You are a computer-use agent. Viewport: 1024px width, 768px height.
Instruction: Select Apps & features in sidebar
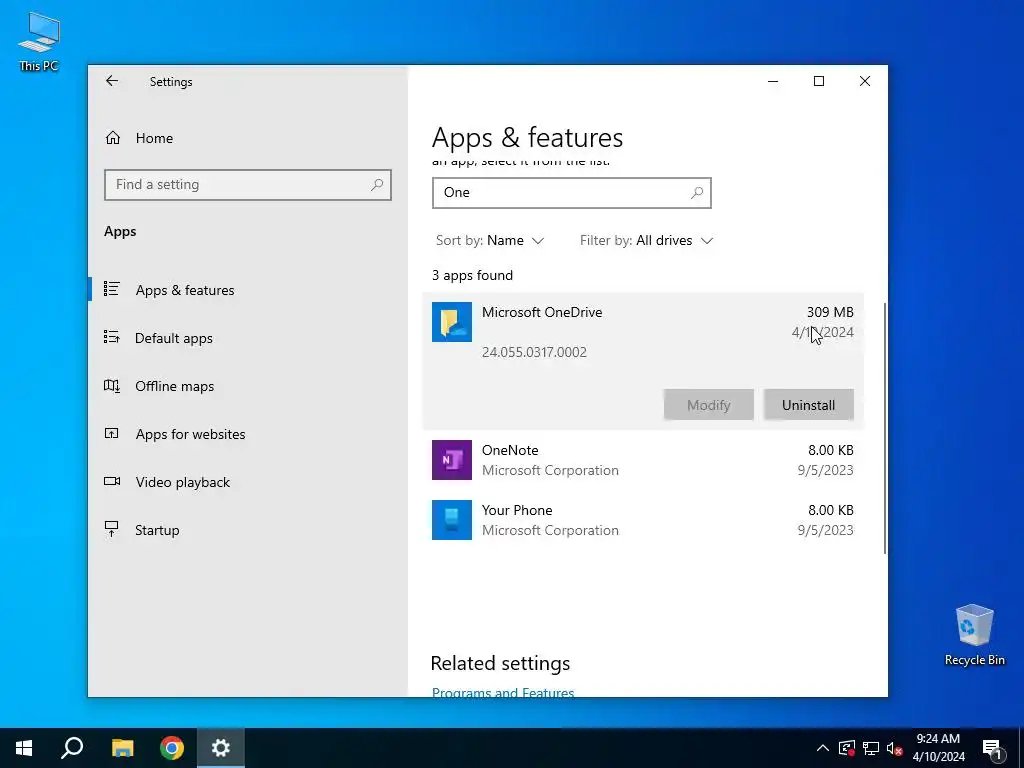pyautogui.click(x=185, y=290)
